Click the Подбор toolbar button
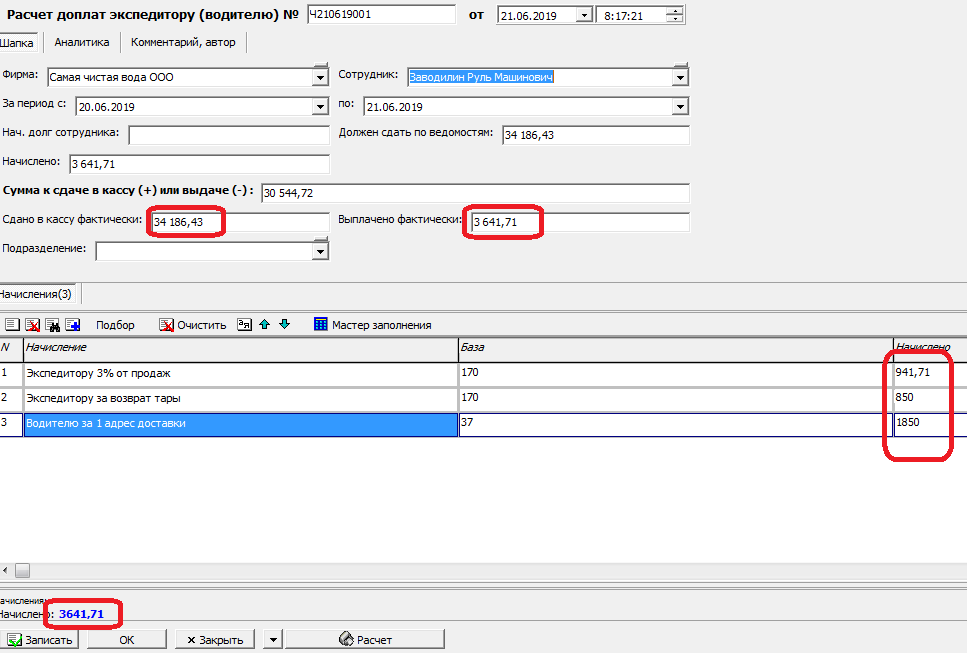 pos(115,325)
